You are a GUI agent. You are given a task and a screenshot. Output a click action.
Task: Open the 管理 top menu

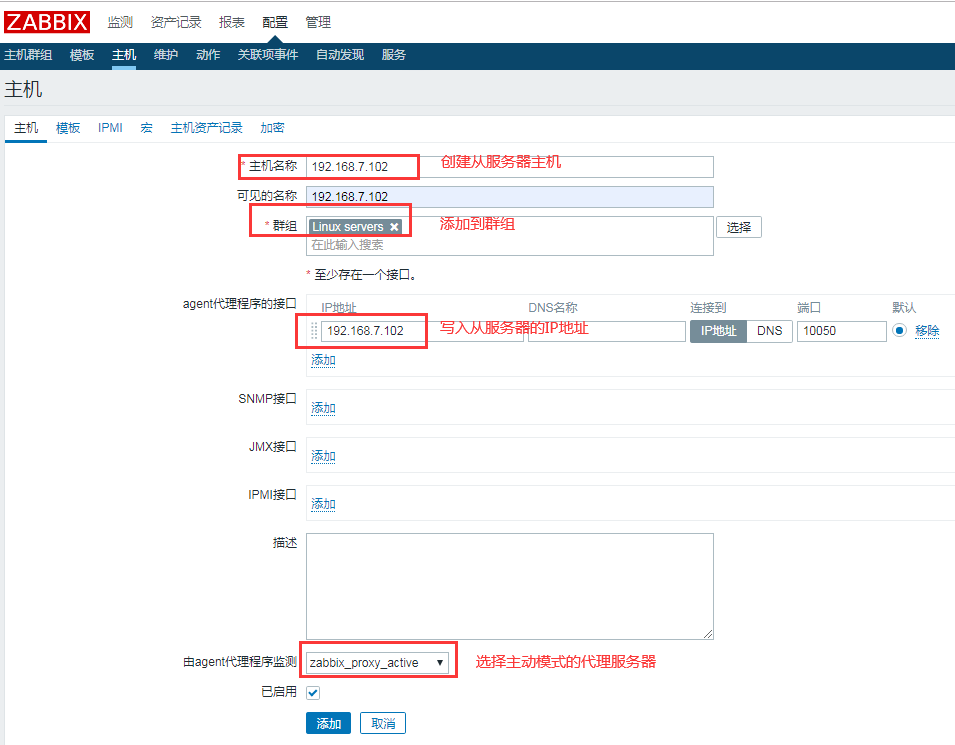(318, 23)
